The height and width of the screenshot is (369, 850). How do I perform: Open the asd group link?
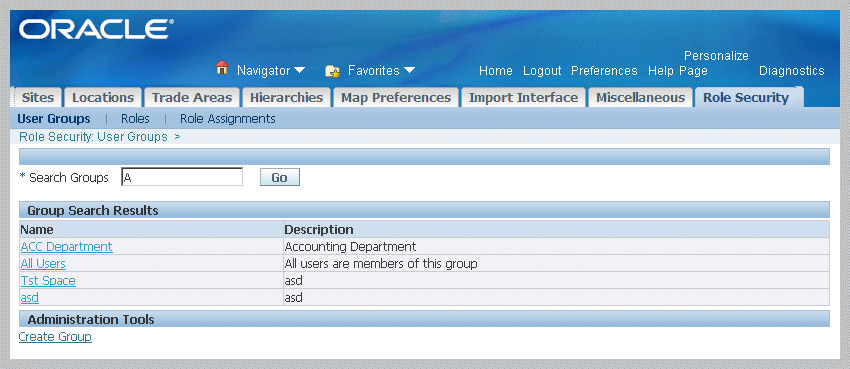(30, 297)
